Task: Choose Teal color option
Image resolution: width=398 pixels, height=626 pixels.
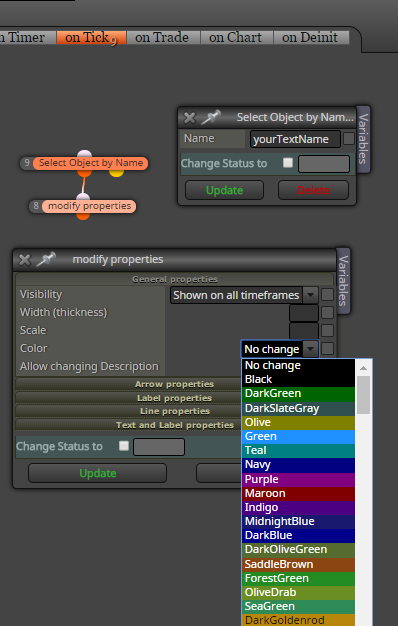Action: click(x=298, y=451)
